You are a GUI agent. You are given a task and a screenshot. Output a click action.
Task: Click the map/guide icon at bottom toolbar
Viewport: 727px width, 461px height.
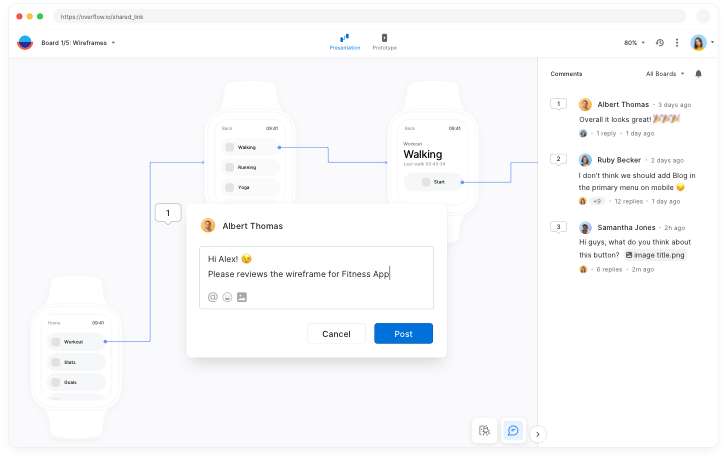485,430
